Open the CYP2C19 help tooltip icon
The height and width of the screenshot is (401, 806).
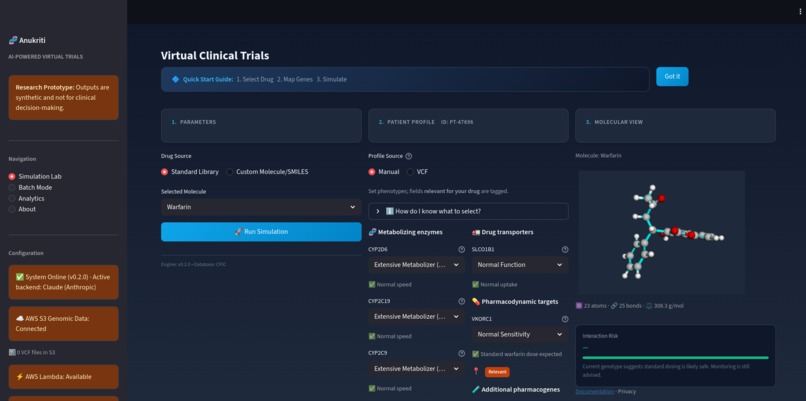(x=462, y=301)
